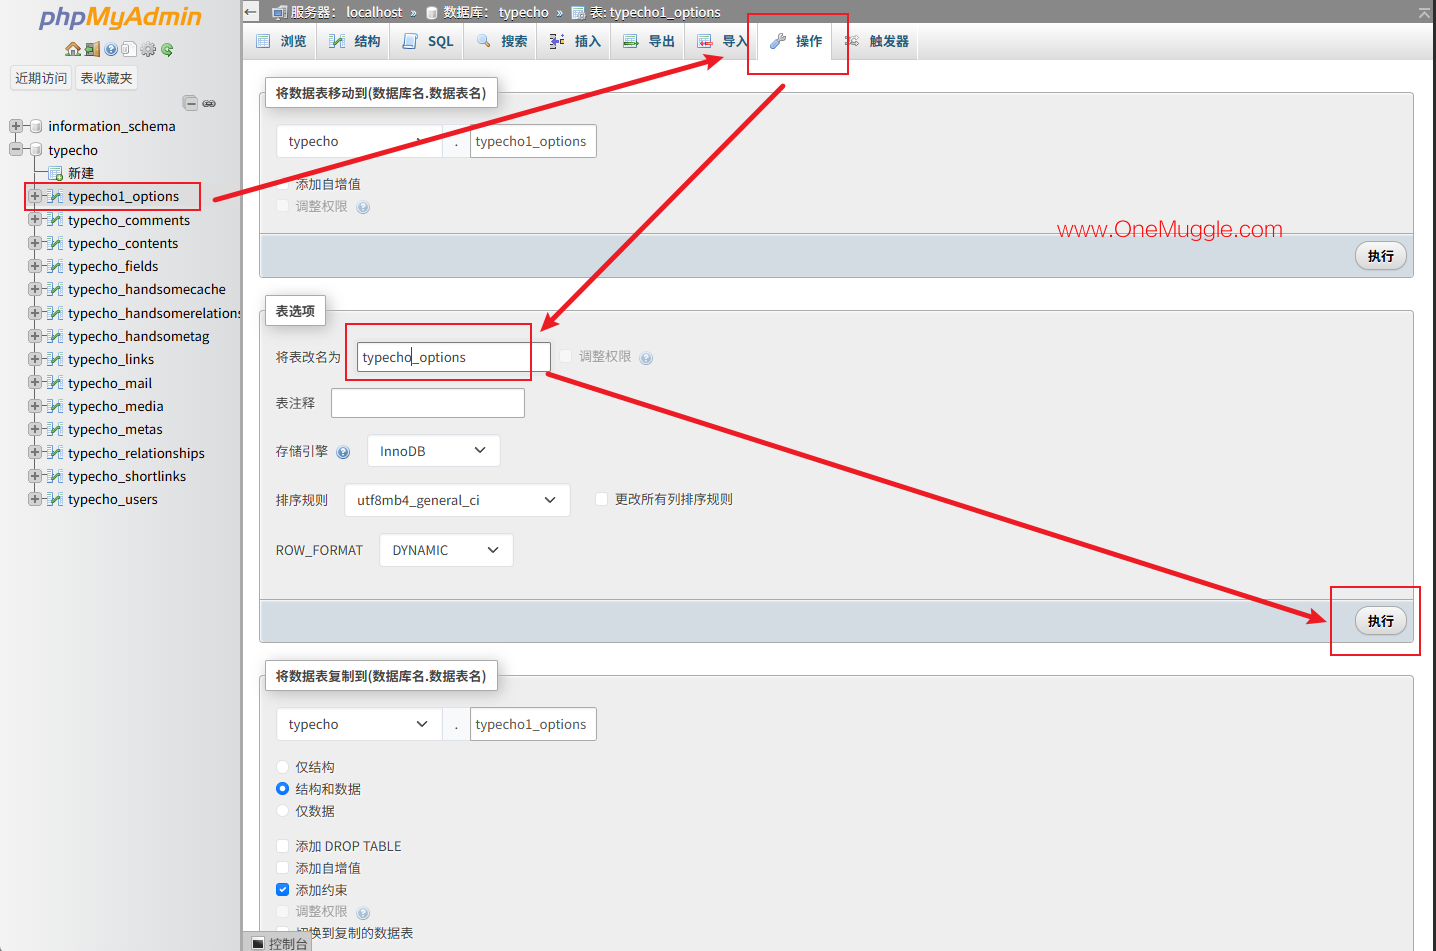Screen dimensions: 1436x951
Task: Toggle the link-with-main-panel chain icon
Action: point(209,103)
